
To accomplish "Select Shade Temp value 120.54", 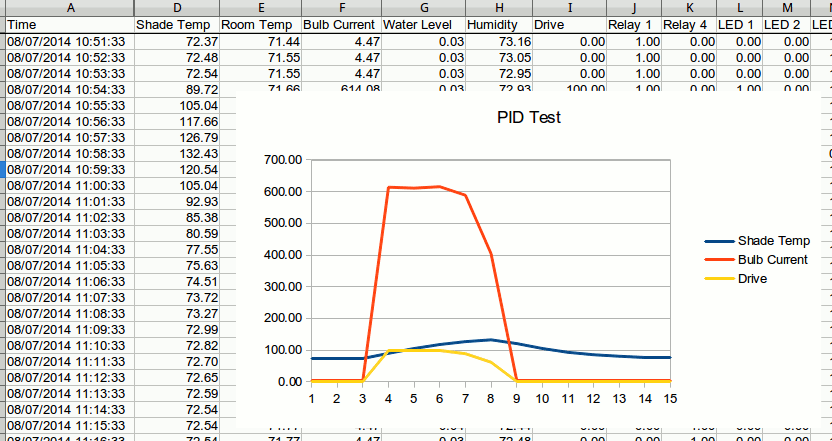I will coord(177,170).
